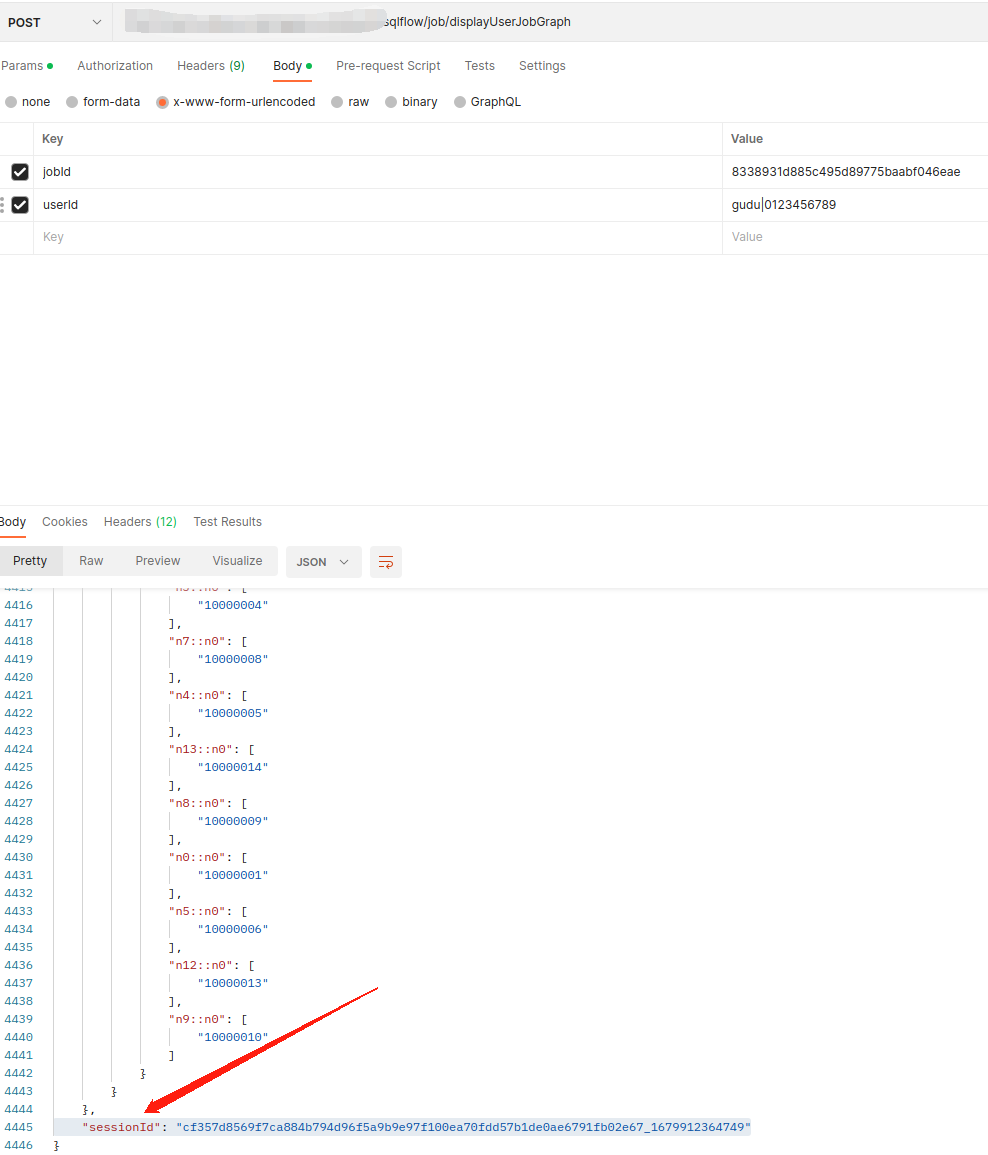Click the Preview response view button

[x=158, y=561]
